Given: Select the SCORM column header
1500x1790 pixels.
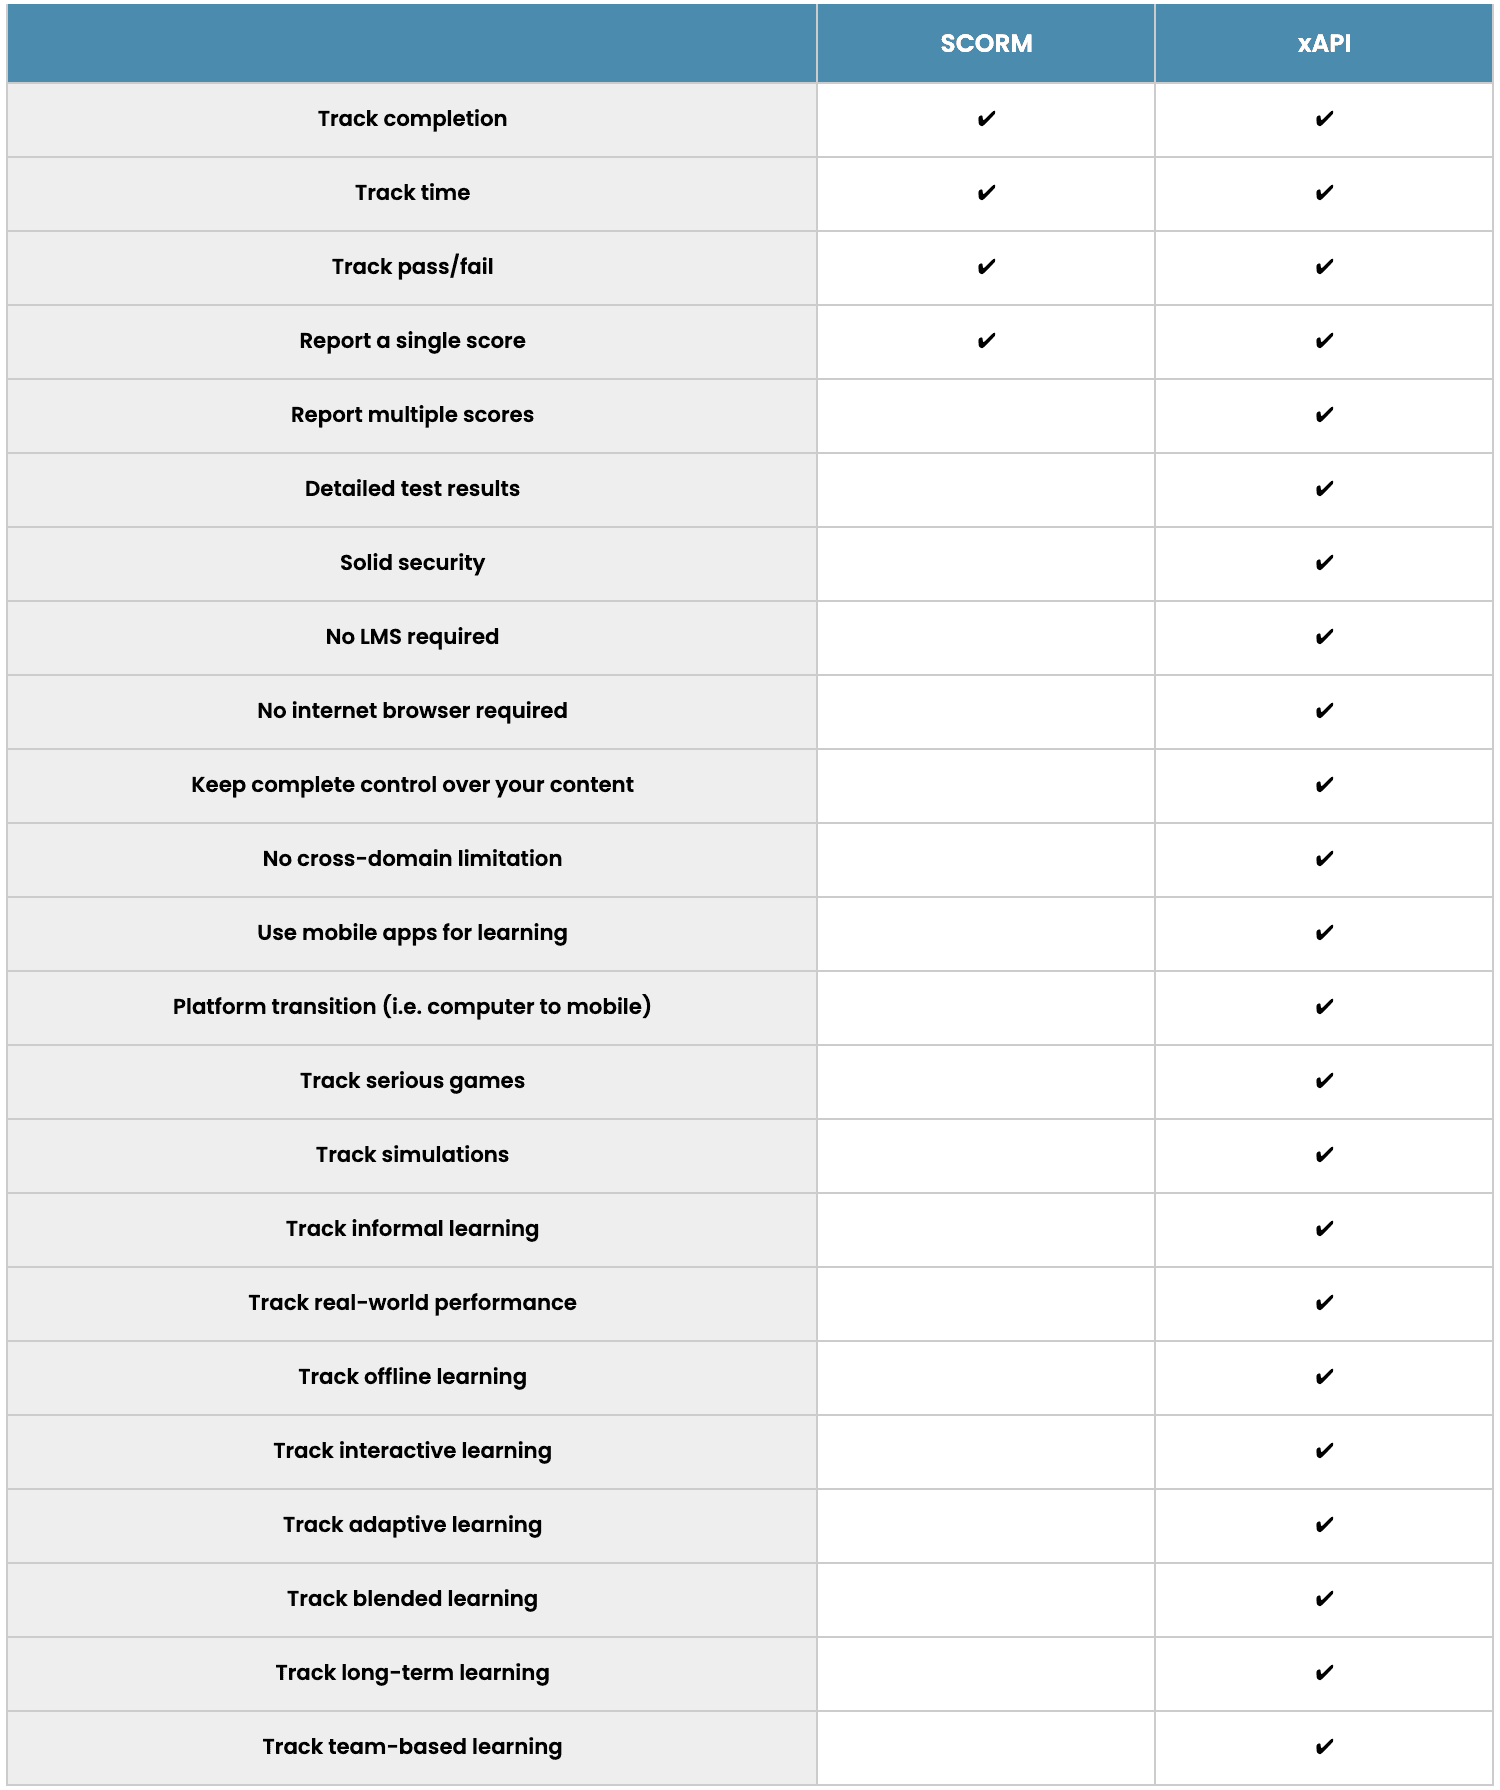Looking at the screenshot, I should click(986, 44).
